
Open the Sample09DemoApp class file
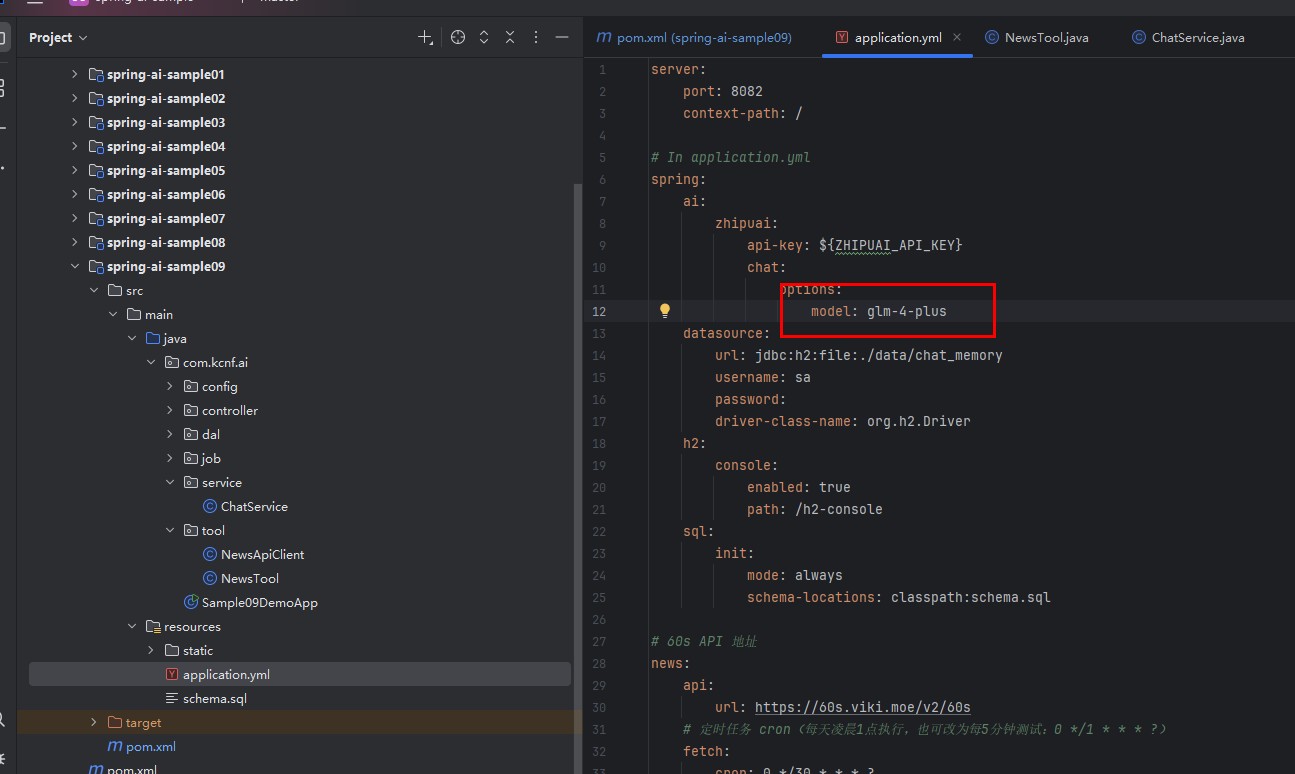(x=259, y=602)
